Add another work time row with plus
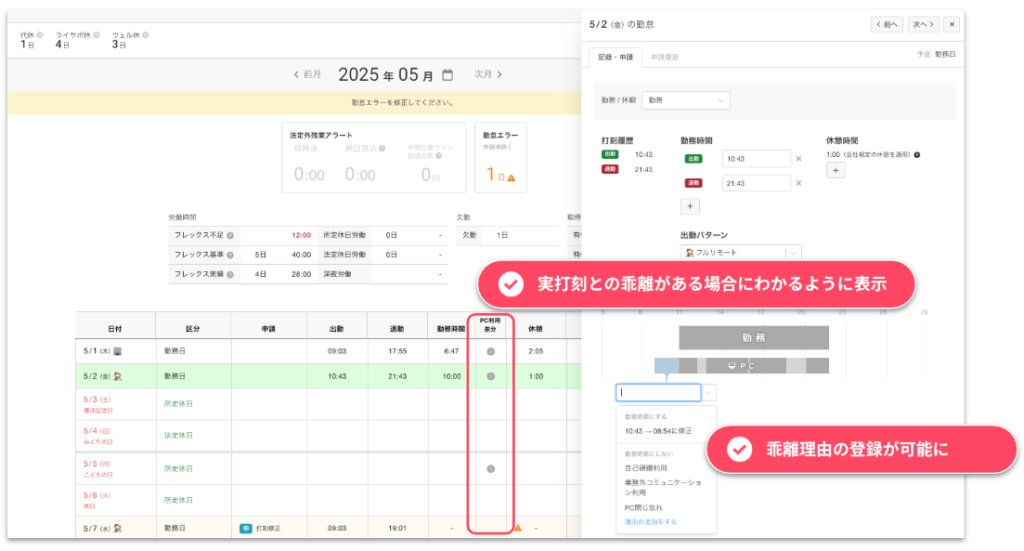1024x551 pixels. pyautogui.click(x=690, y=206)
